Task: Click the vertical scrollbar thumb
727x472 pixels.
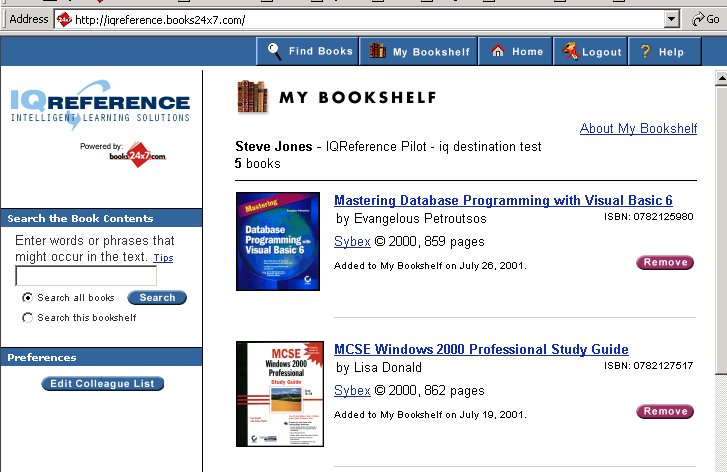Action: point(721,230)
